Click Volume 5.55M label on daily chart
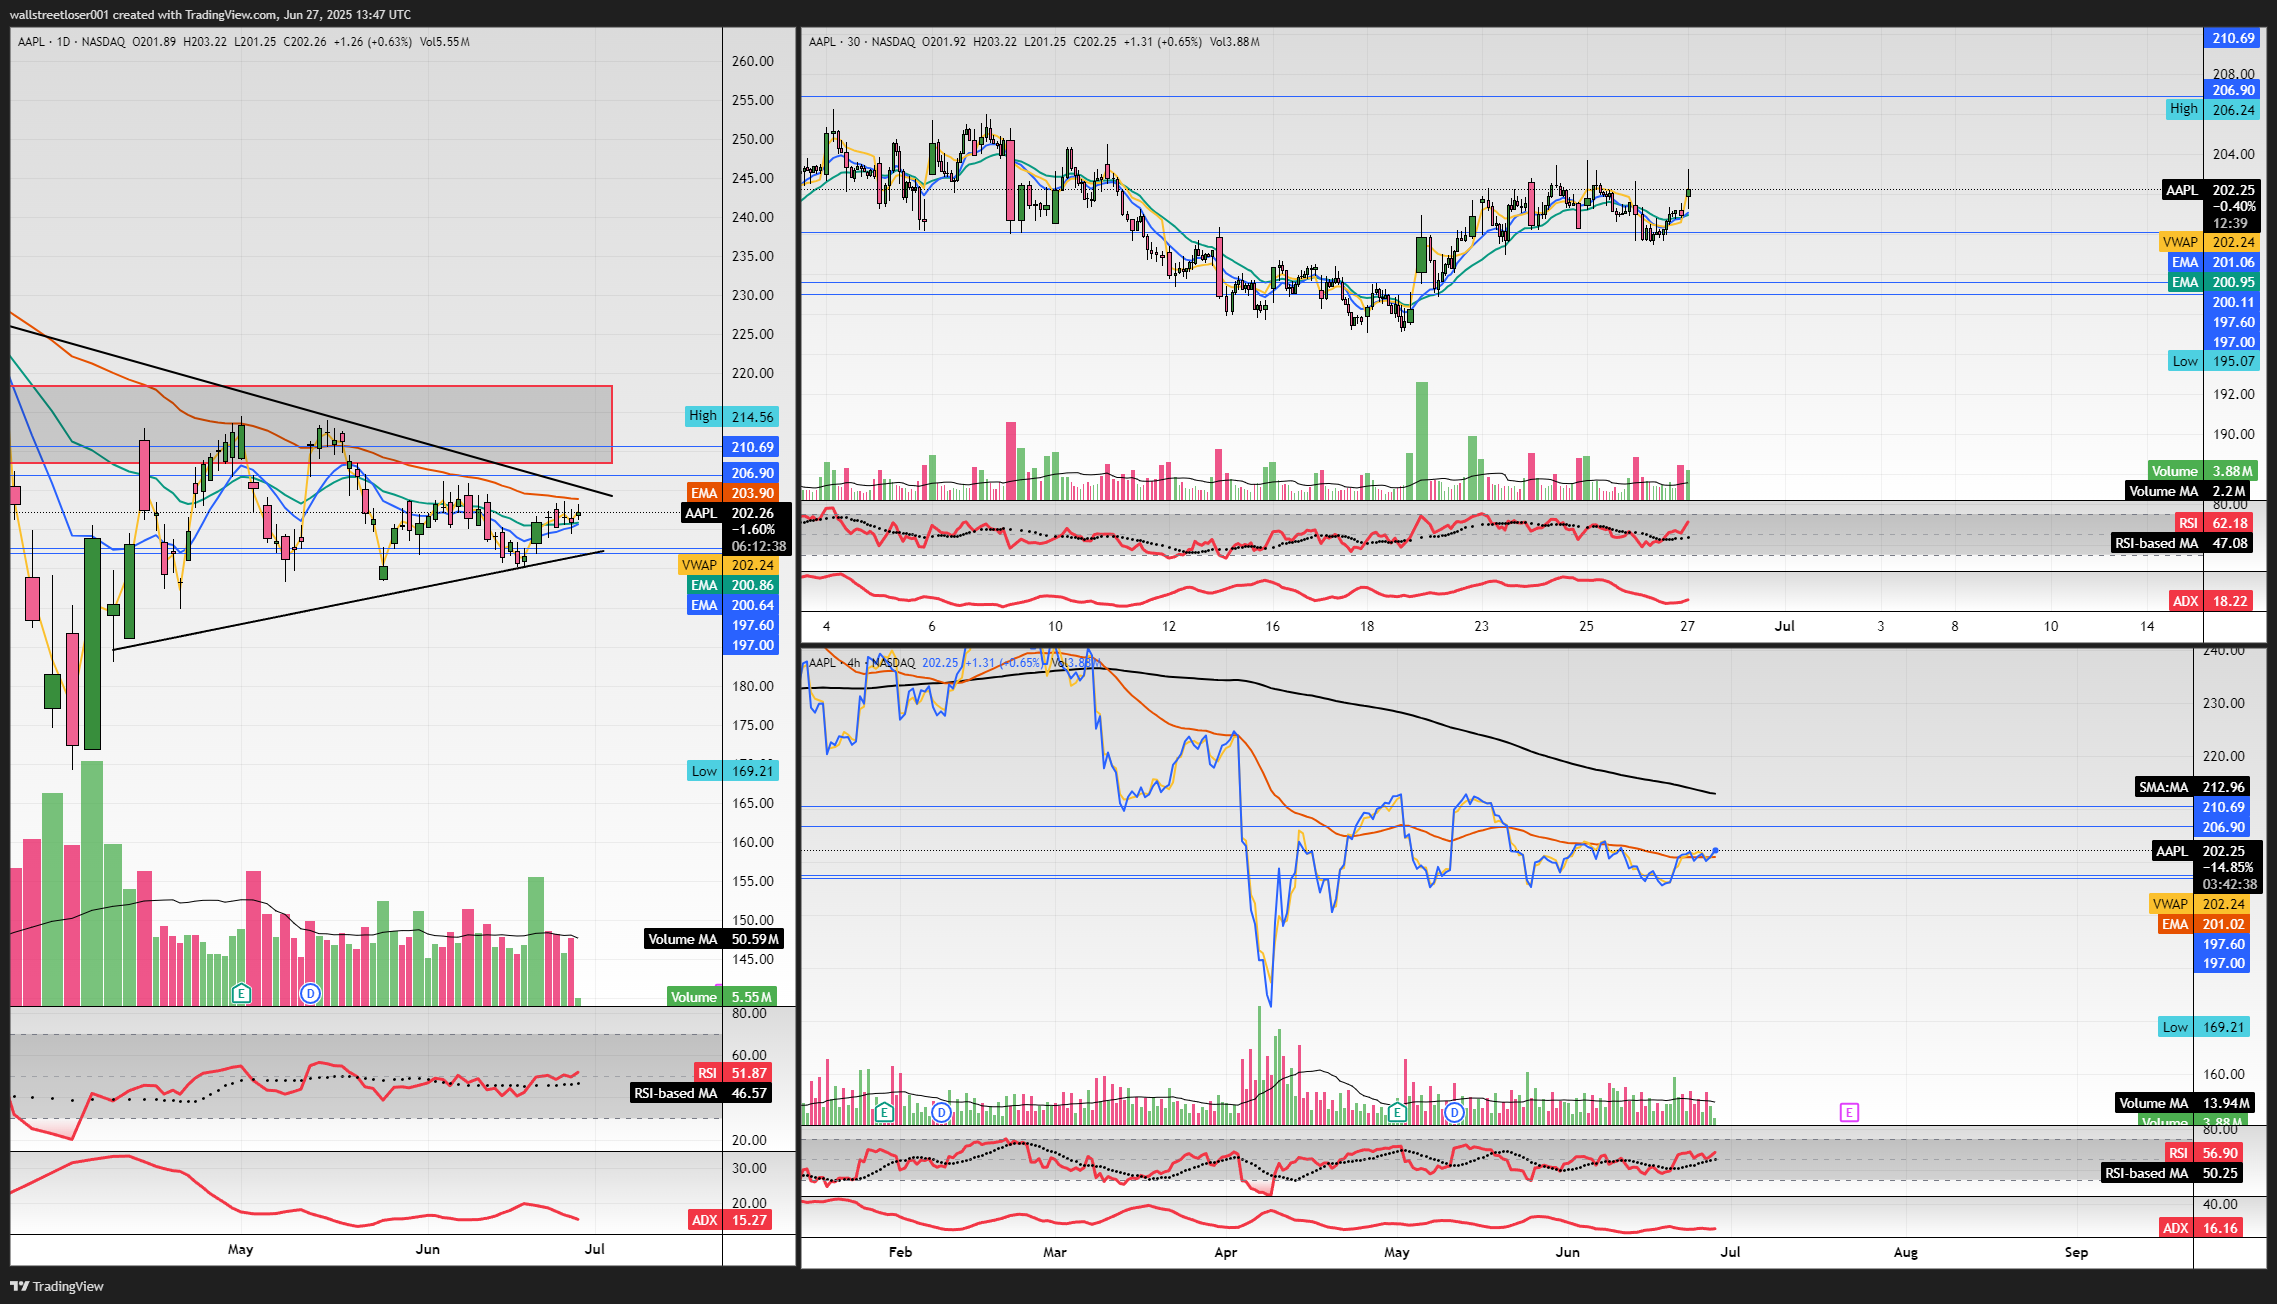The width and height of the screenshot is (2277, 1304). pos(722,997)
